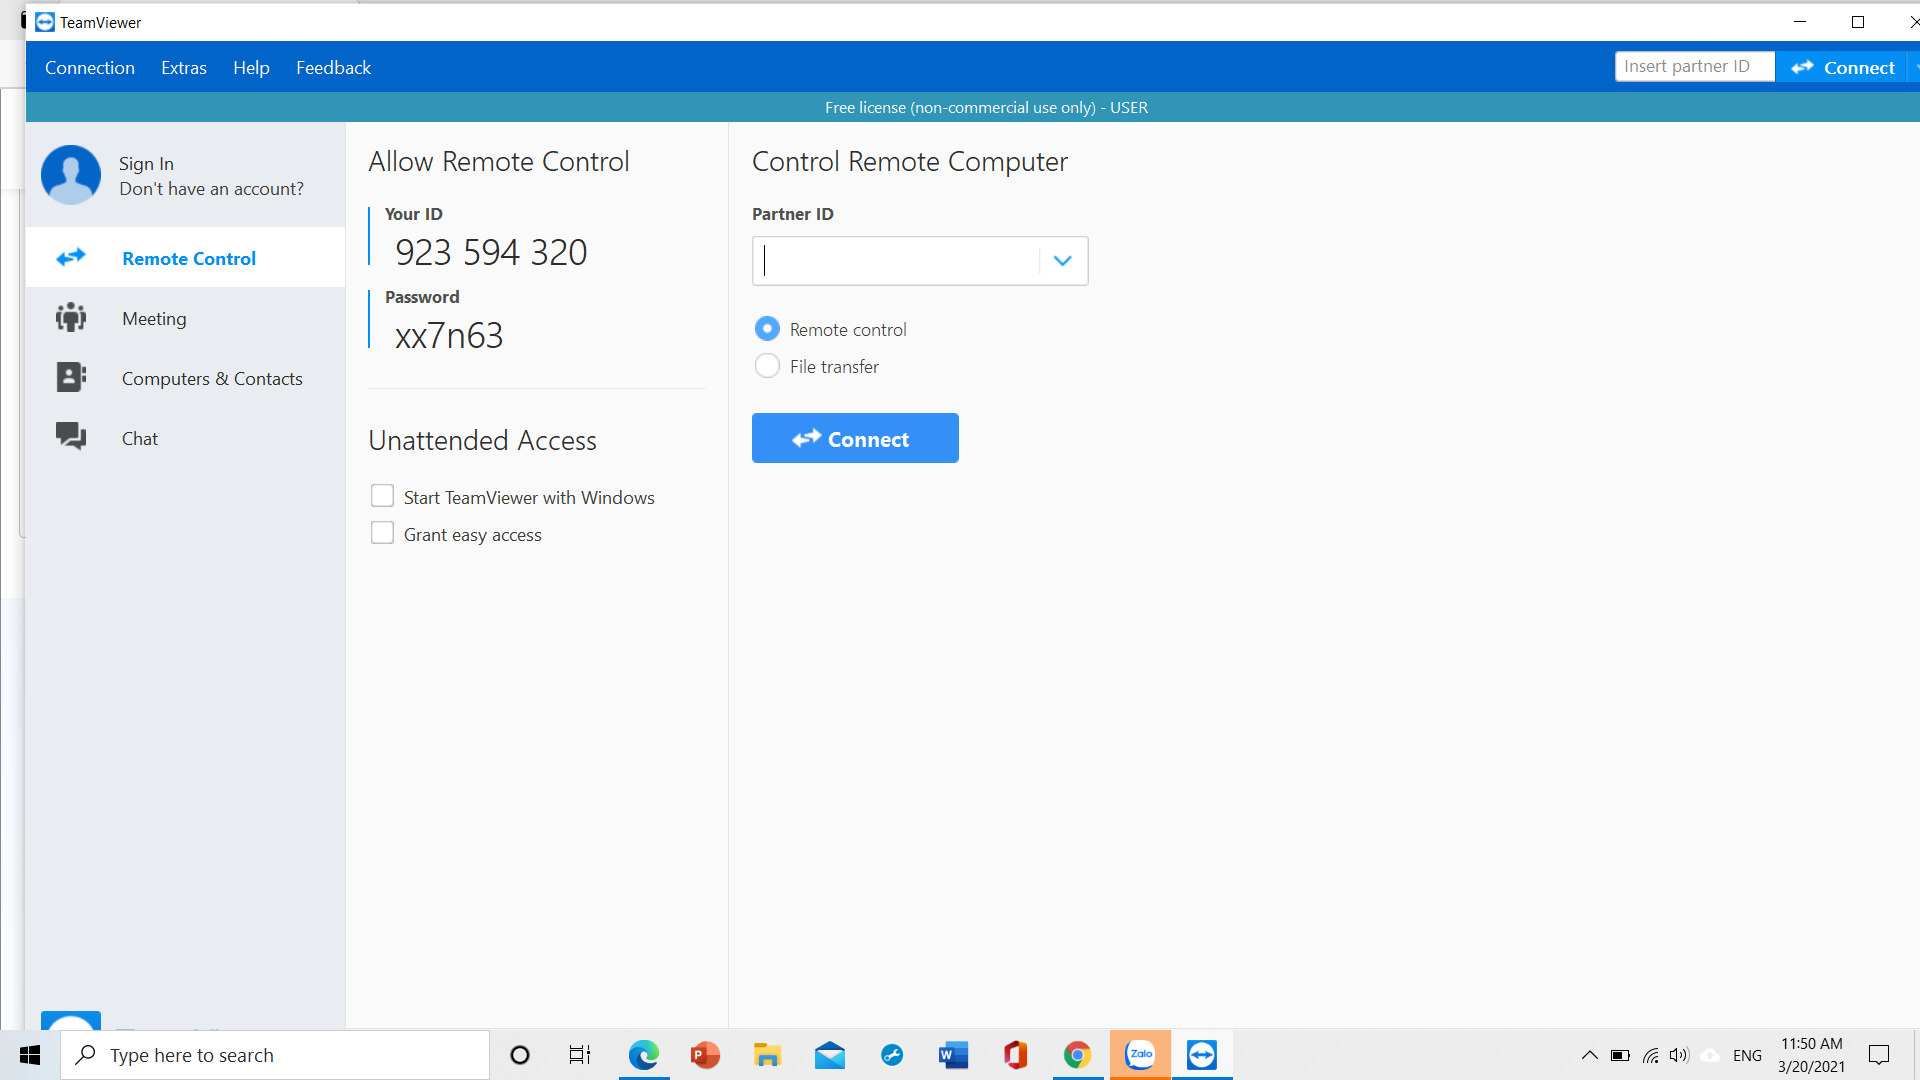Click "Don't have an account?" link
Screen dimensions: 1920x1080
click(211, 189)
